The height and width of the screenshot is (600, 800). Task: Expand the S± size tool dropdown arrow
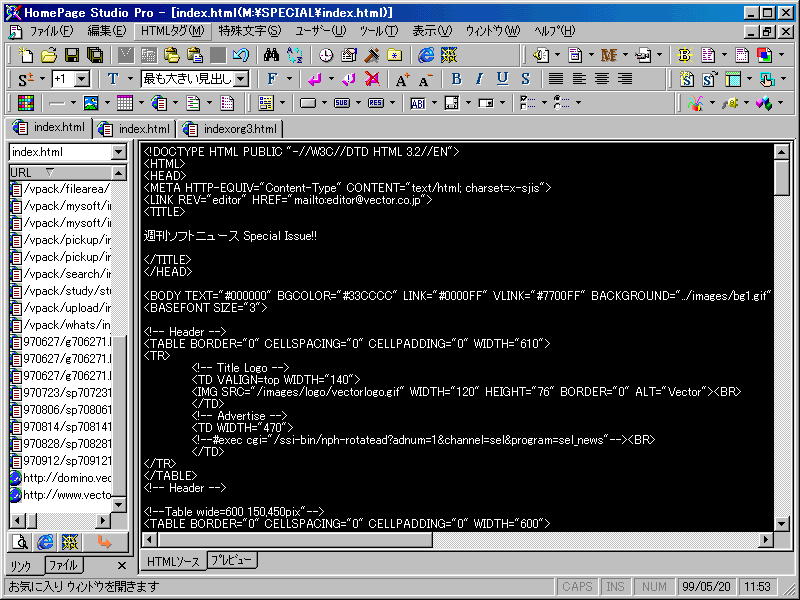(42, 80)
